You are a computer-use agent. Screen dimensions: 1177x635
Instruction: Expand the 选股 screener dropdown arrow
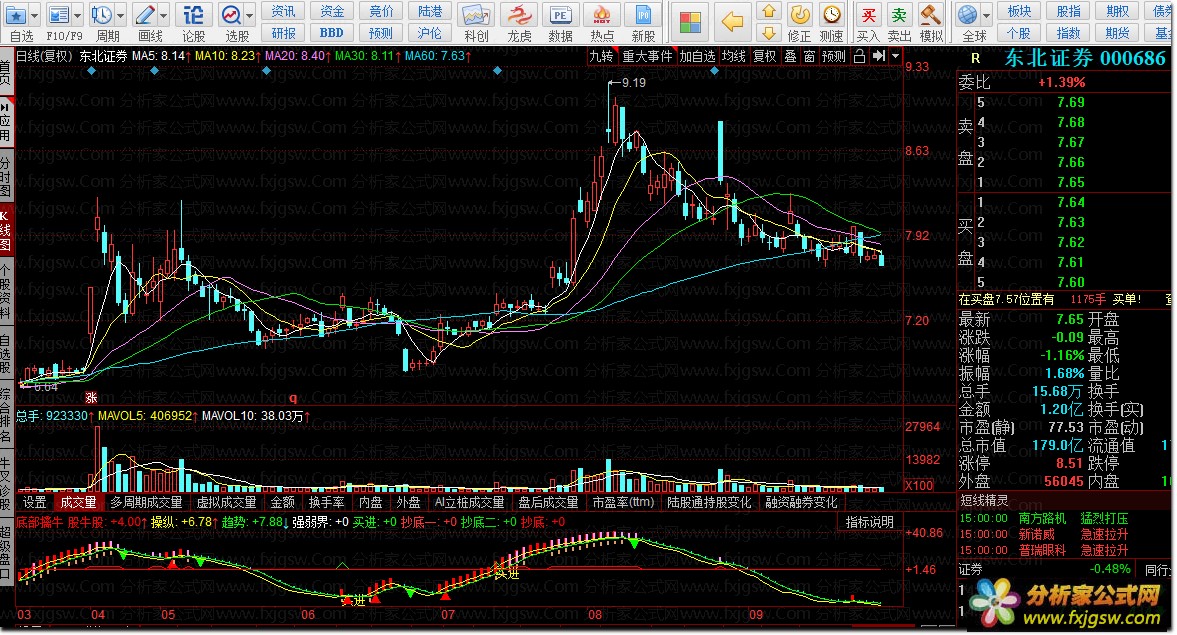click(x=250, y=15)
